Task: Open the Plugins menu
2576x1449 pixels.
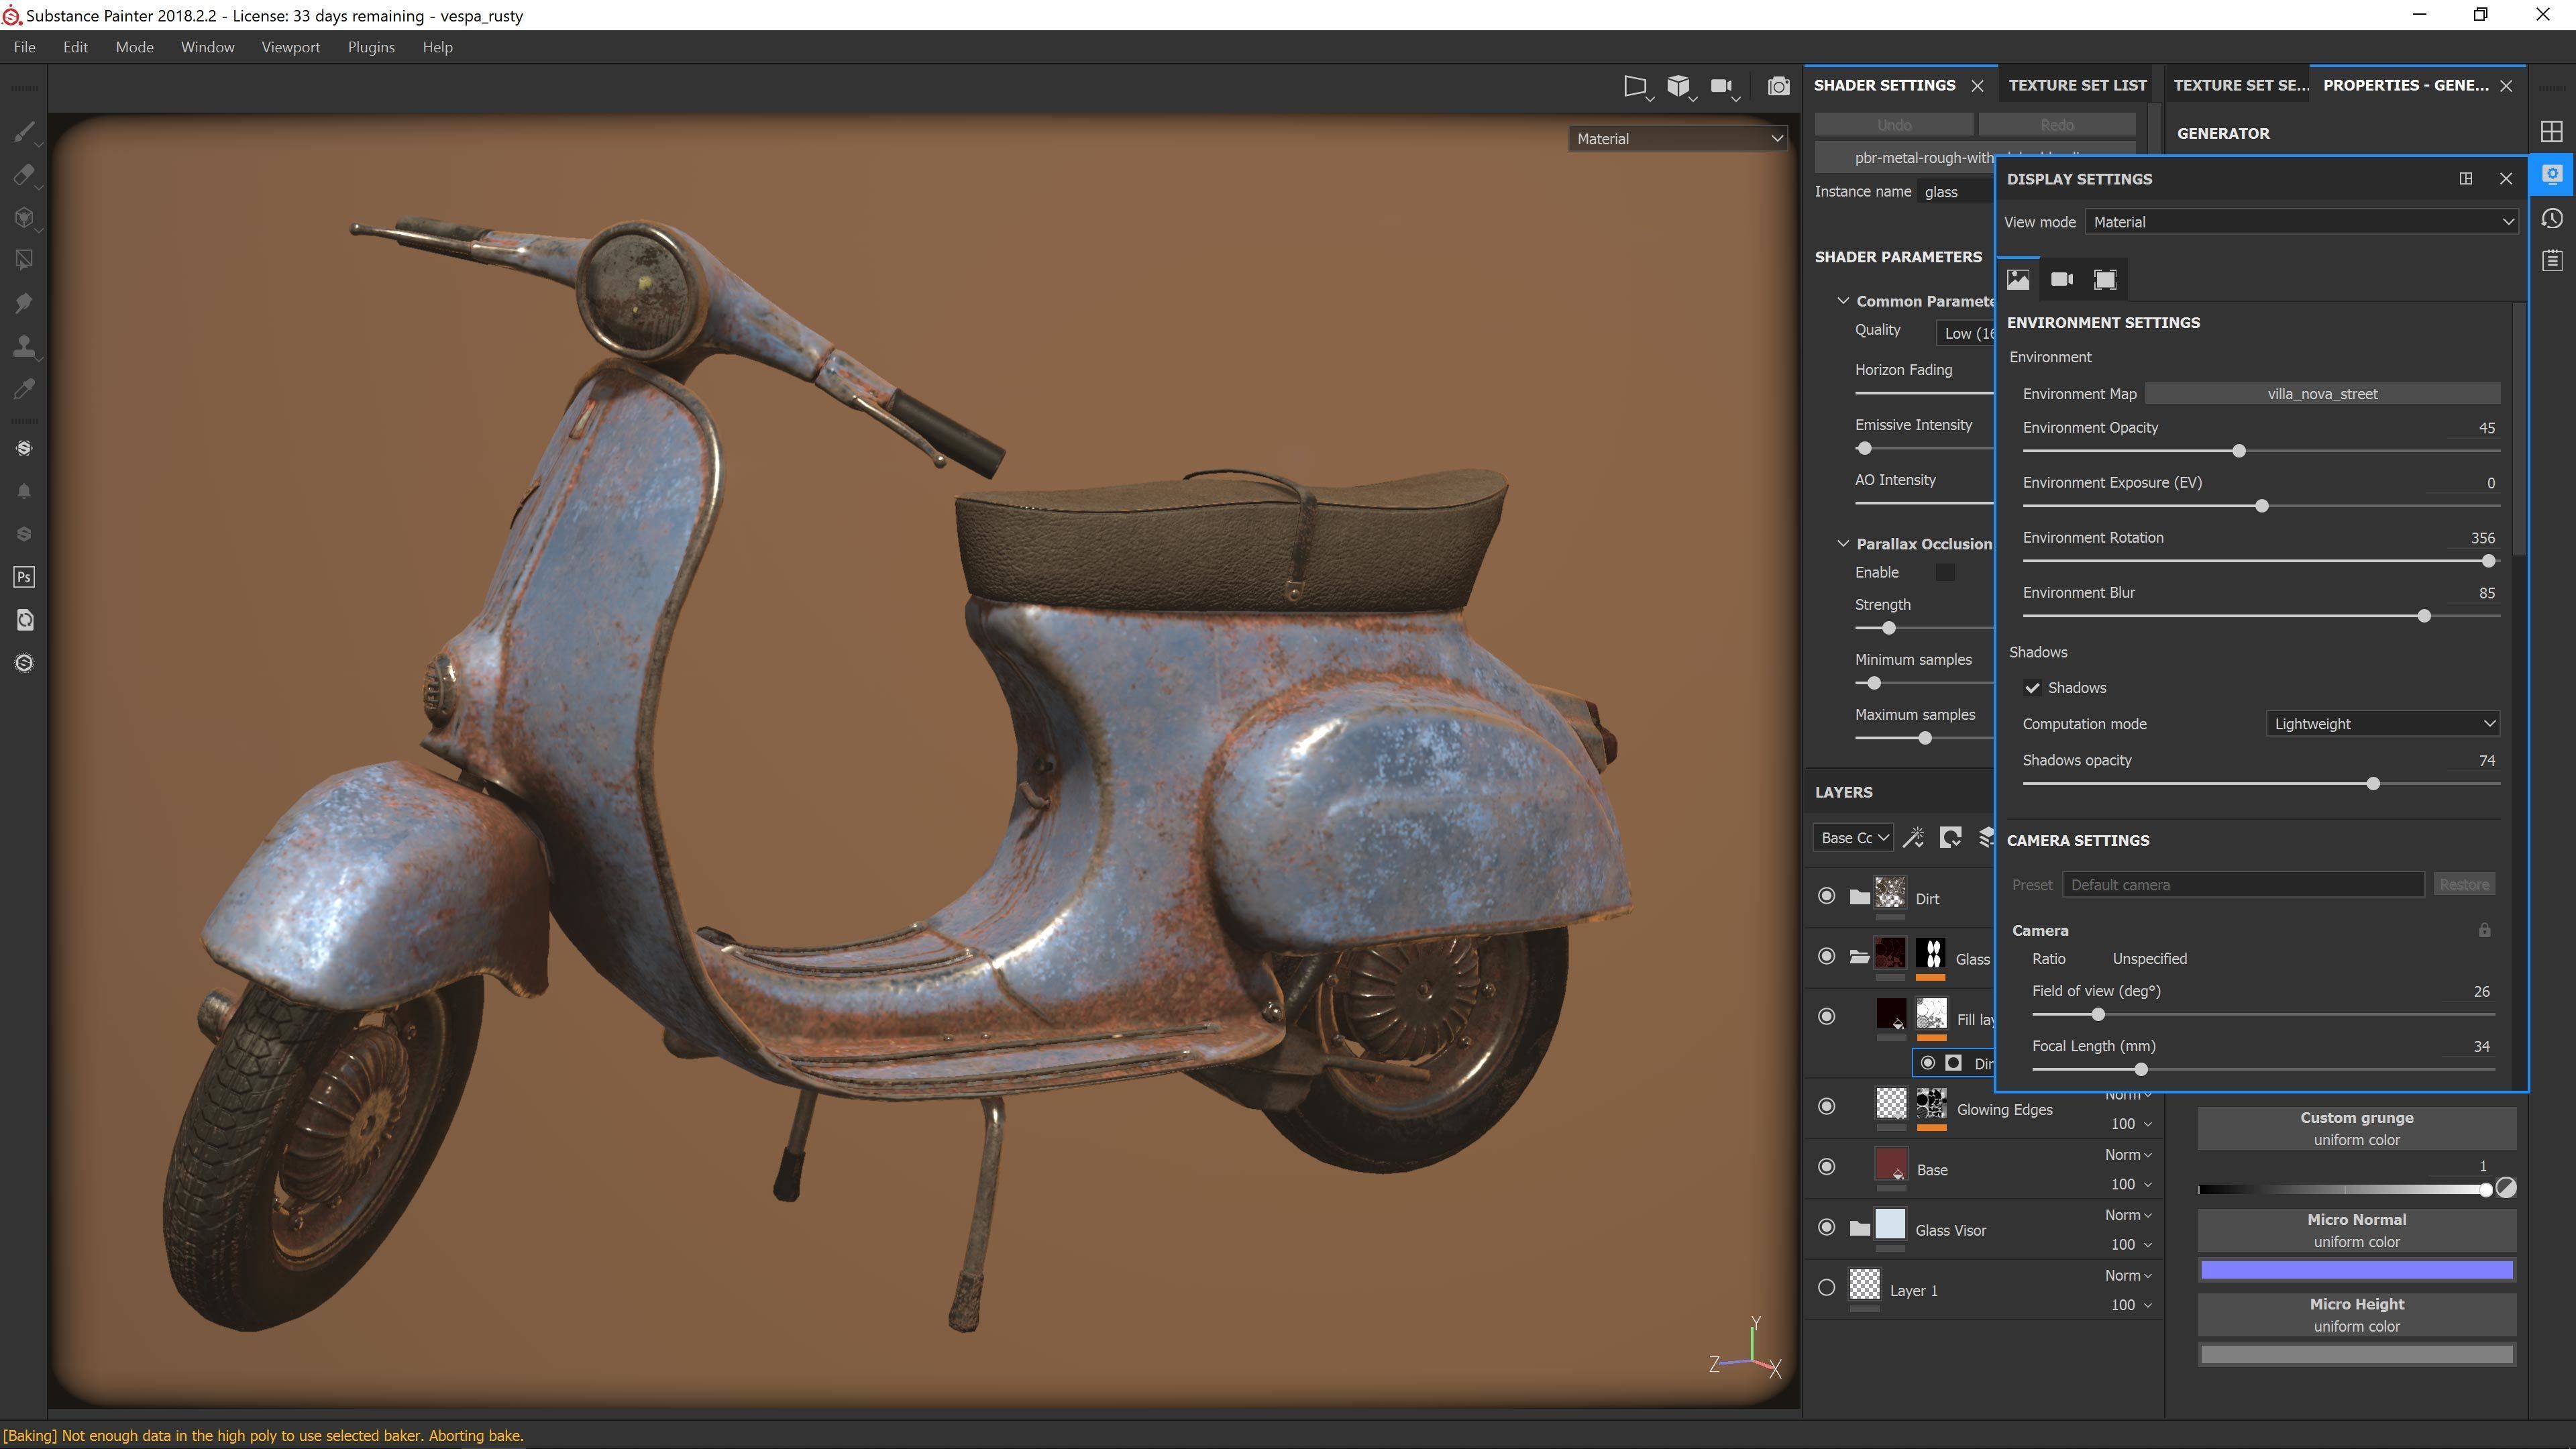Action: coord(371,47)
